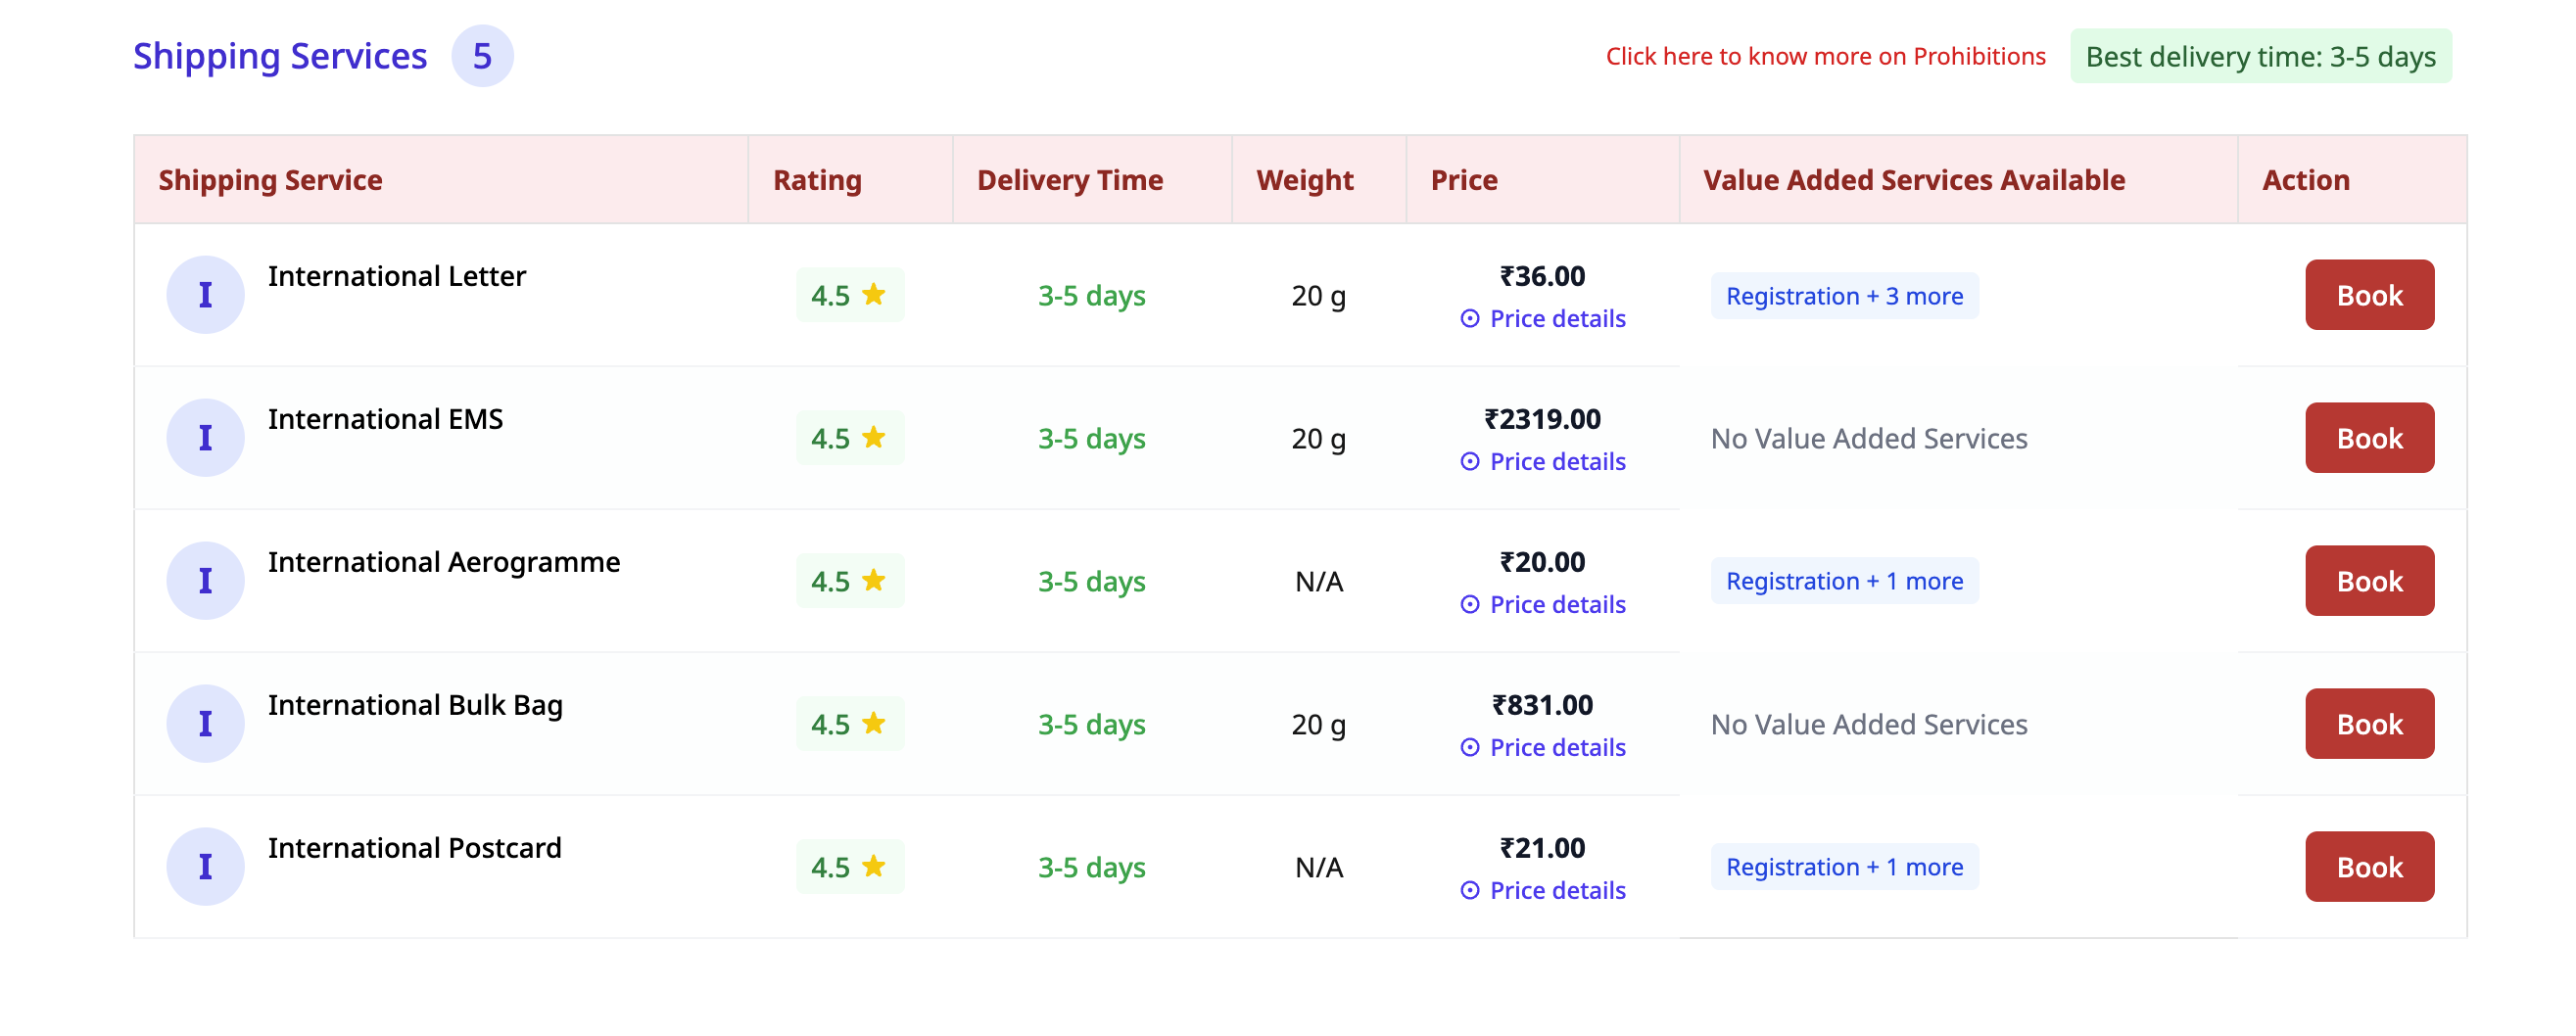Book the International Letter service
Image resolution: width=2576 pixels, height=1036 pixels.
coord(2369,295)
